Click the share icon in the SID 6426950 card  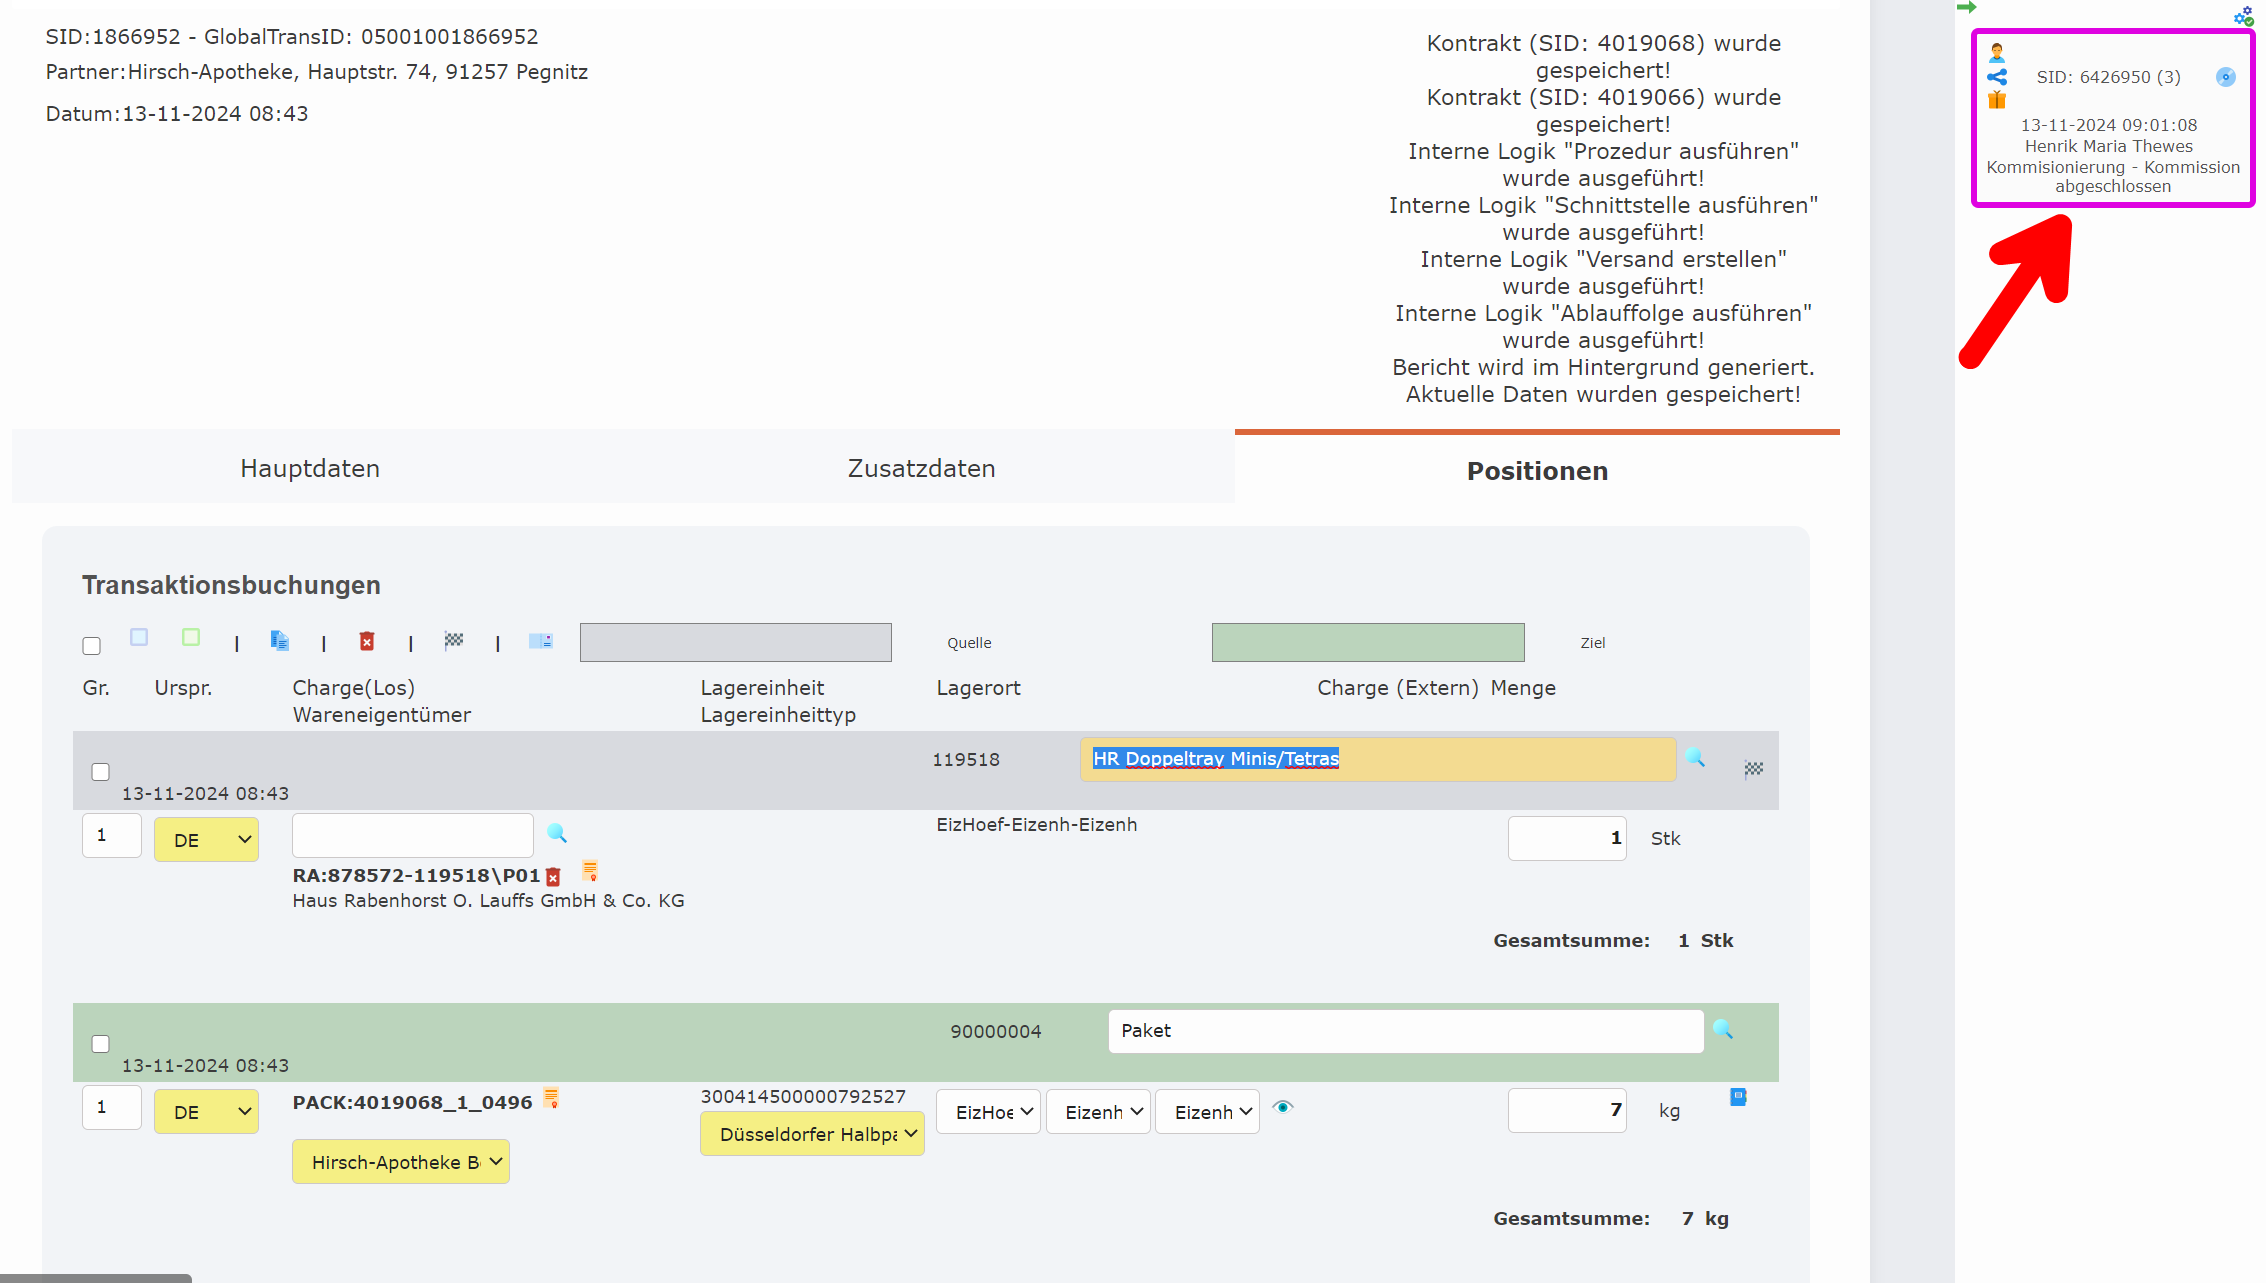point(1997,77)
